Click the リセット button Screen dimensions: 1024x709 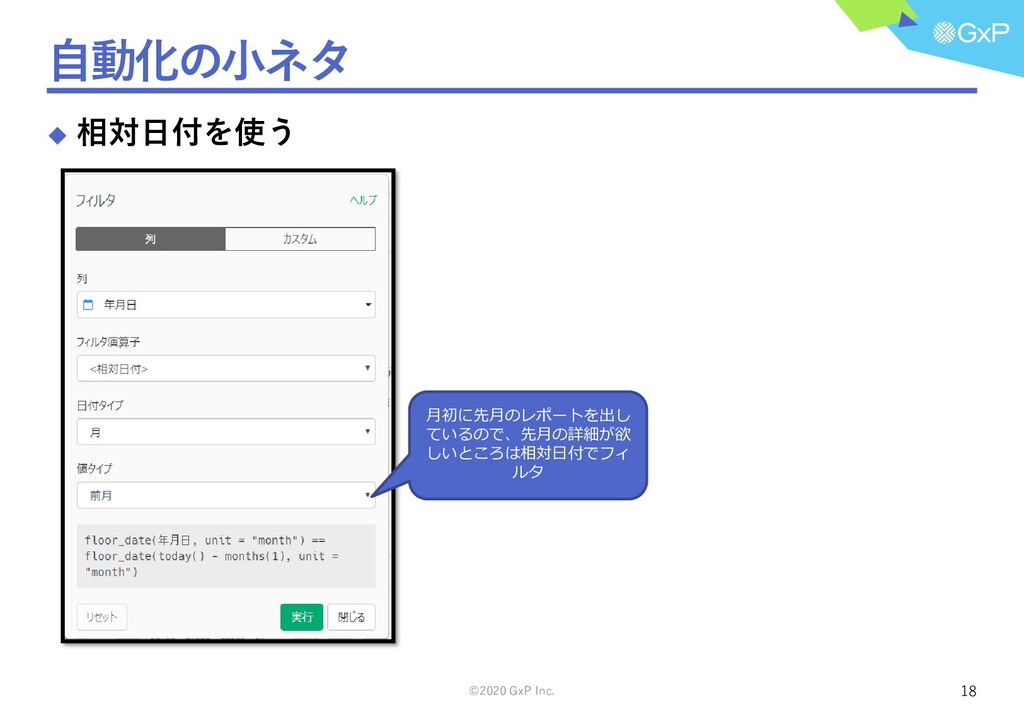(x=102, y=617)
